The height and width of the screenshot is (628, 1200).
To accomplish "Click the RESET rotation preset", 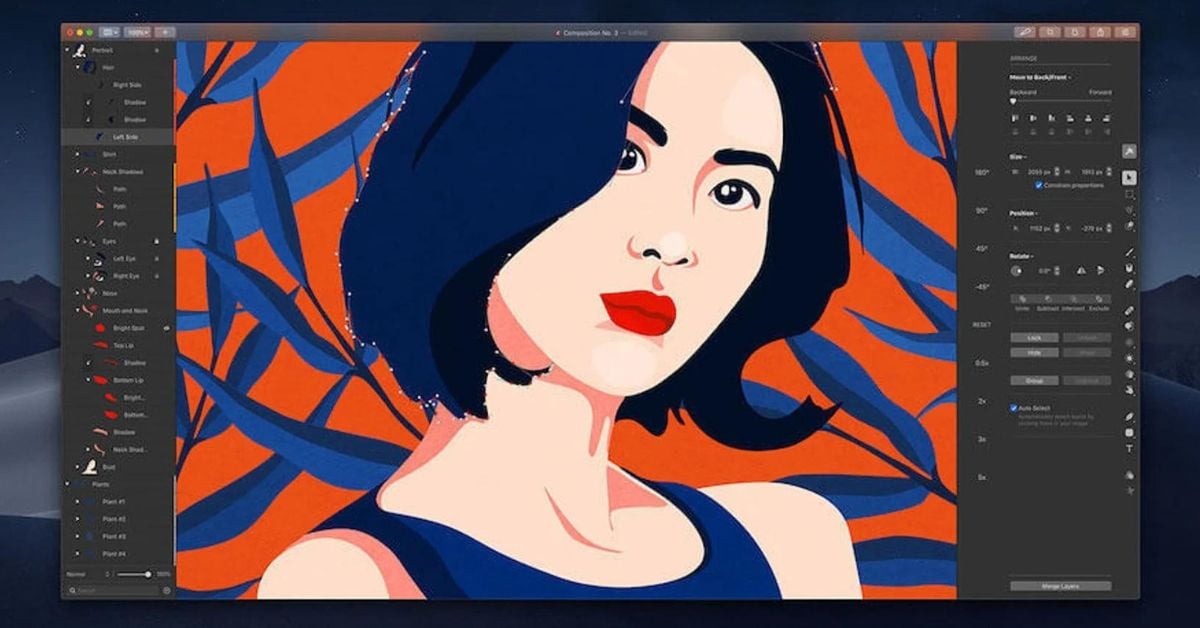I will point(981,324).
